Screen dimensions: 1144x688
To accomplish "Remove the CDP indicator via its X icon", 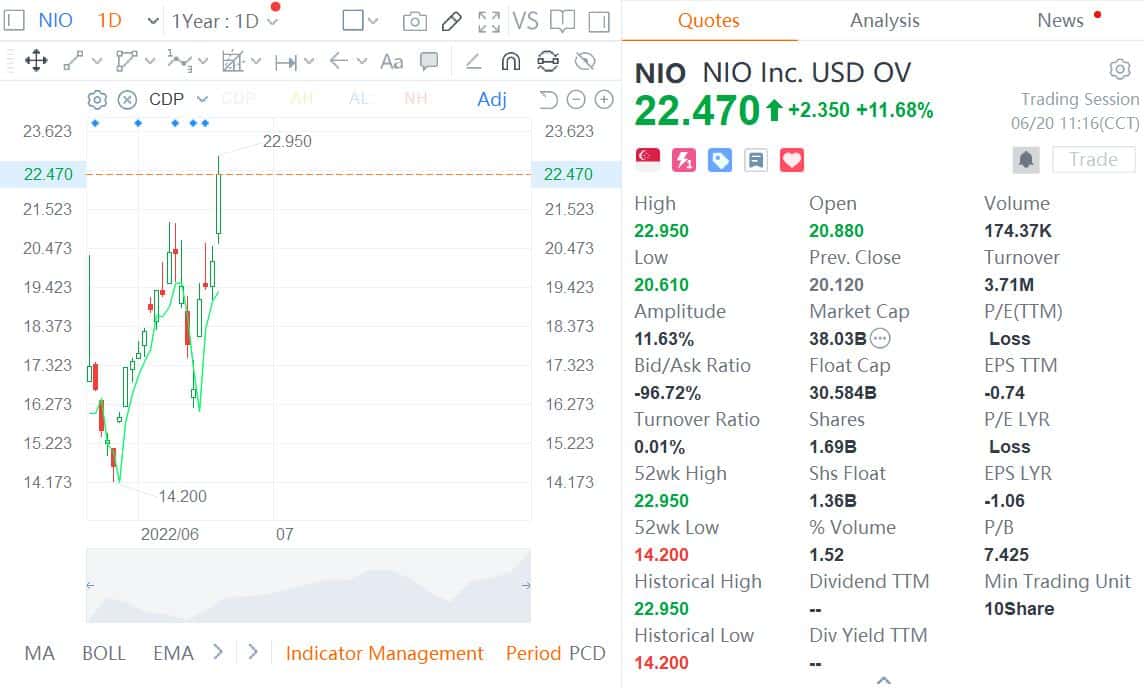I will coord(127,99).
